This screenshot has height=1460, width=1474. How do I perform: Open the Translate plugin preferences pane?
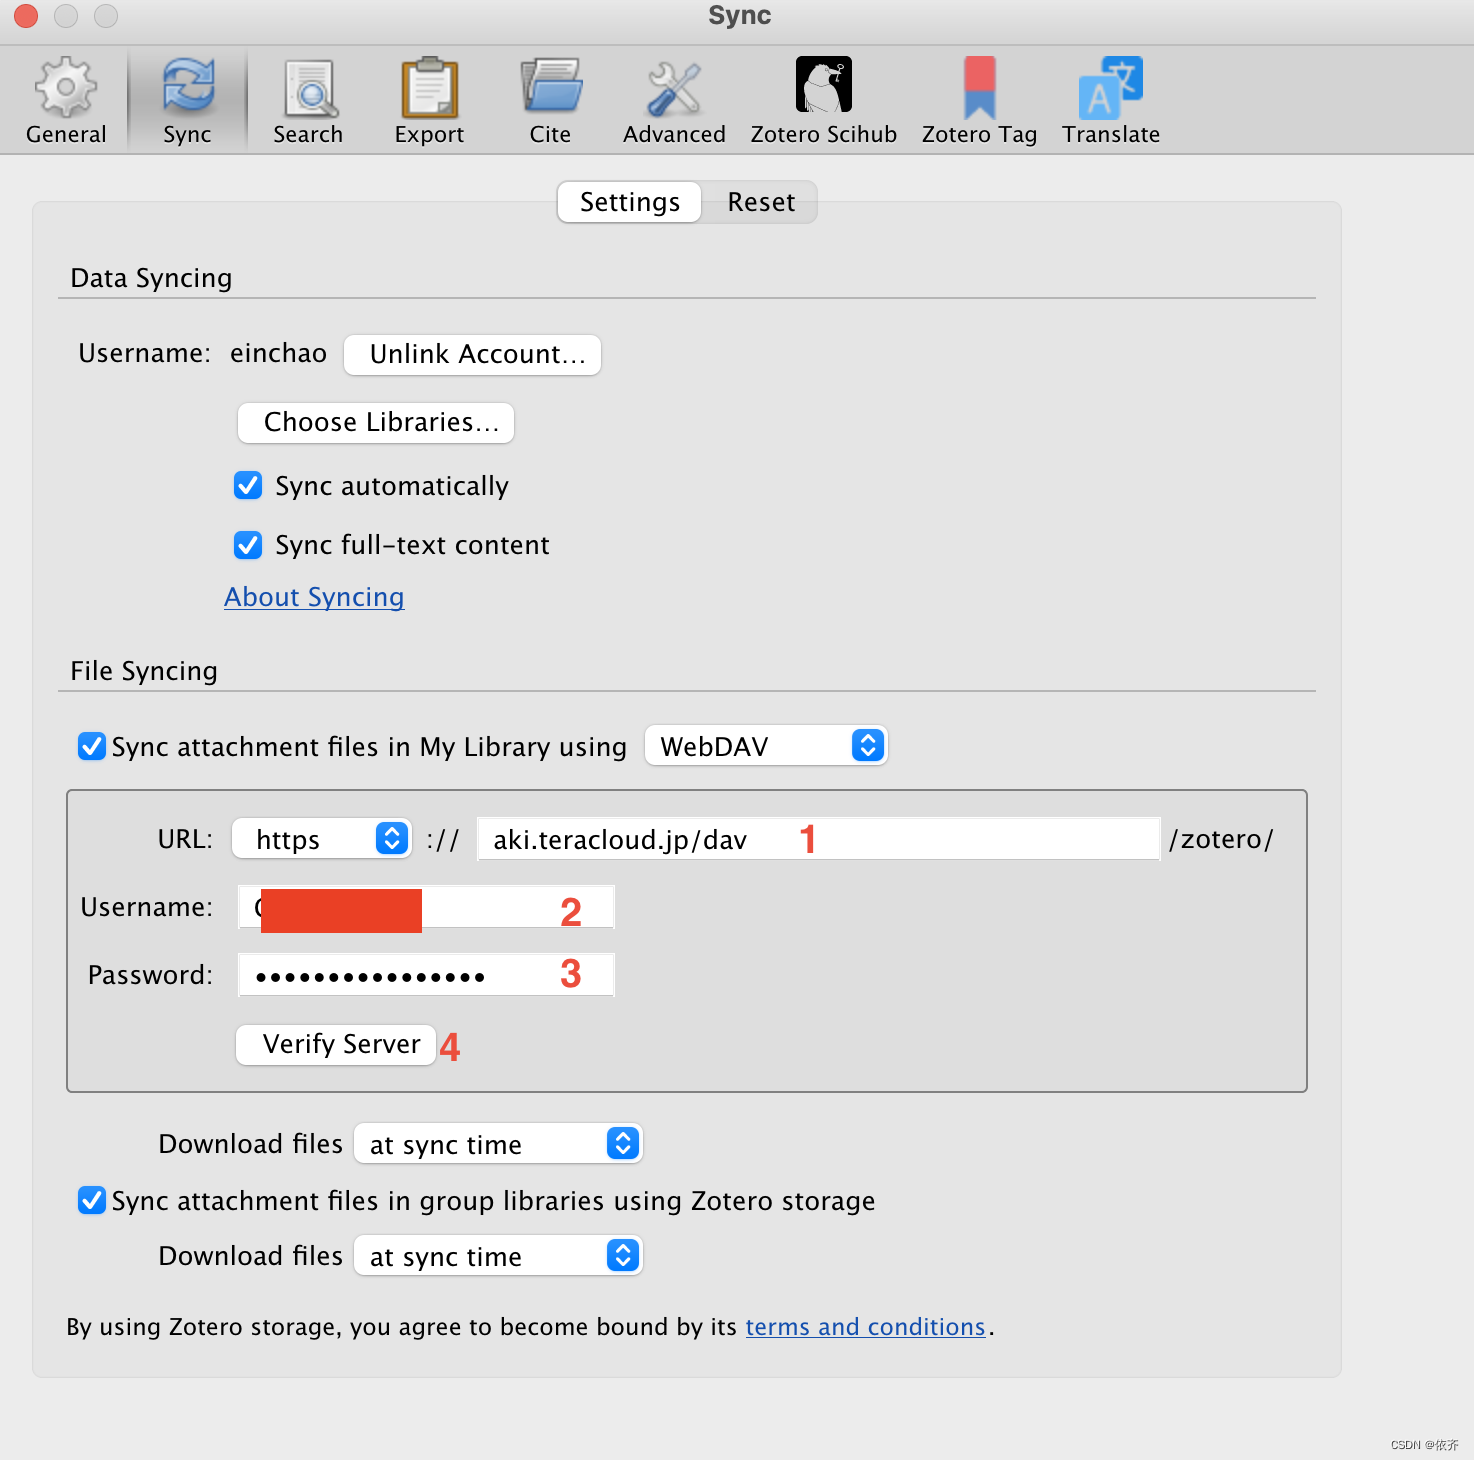coord(1111,101)
